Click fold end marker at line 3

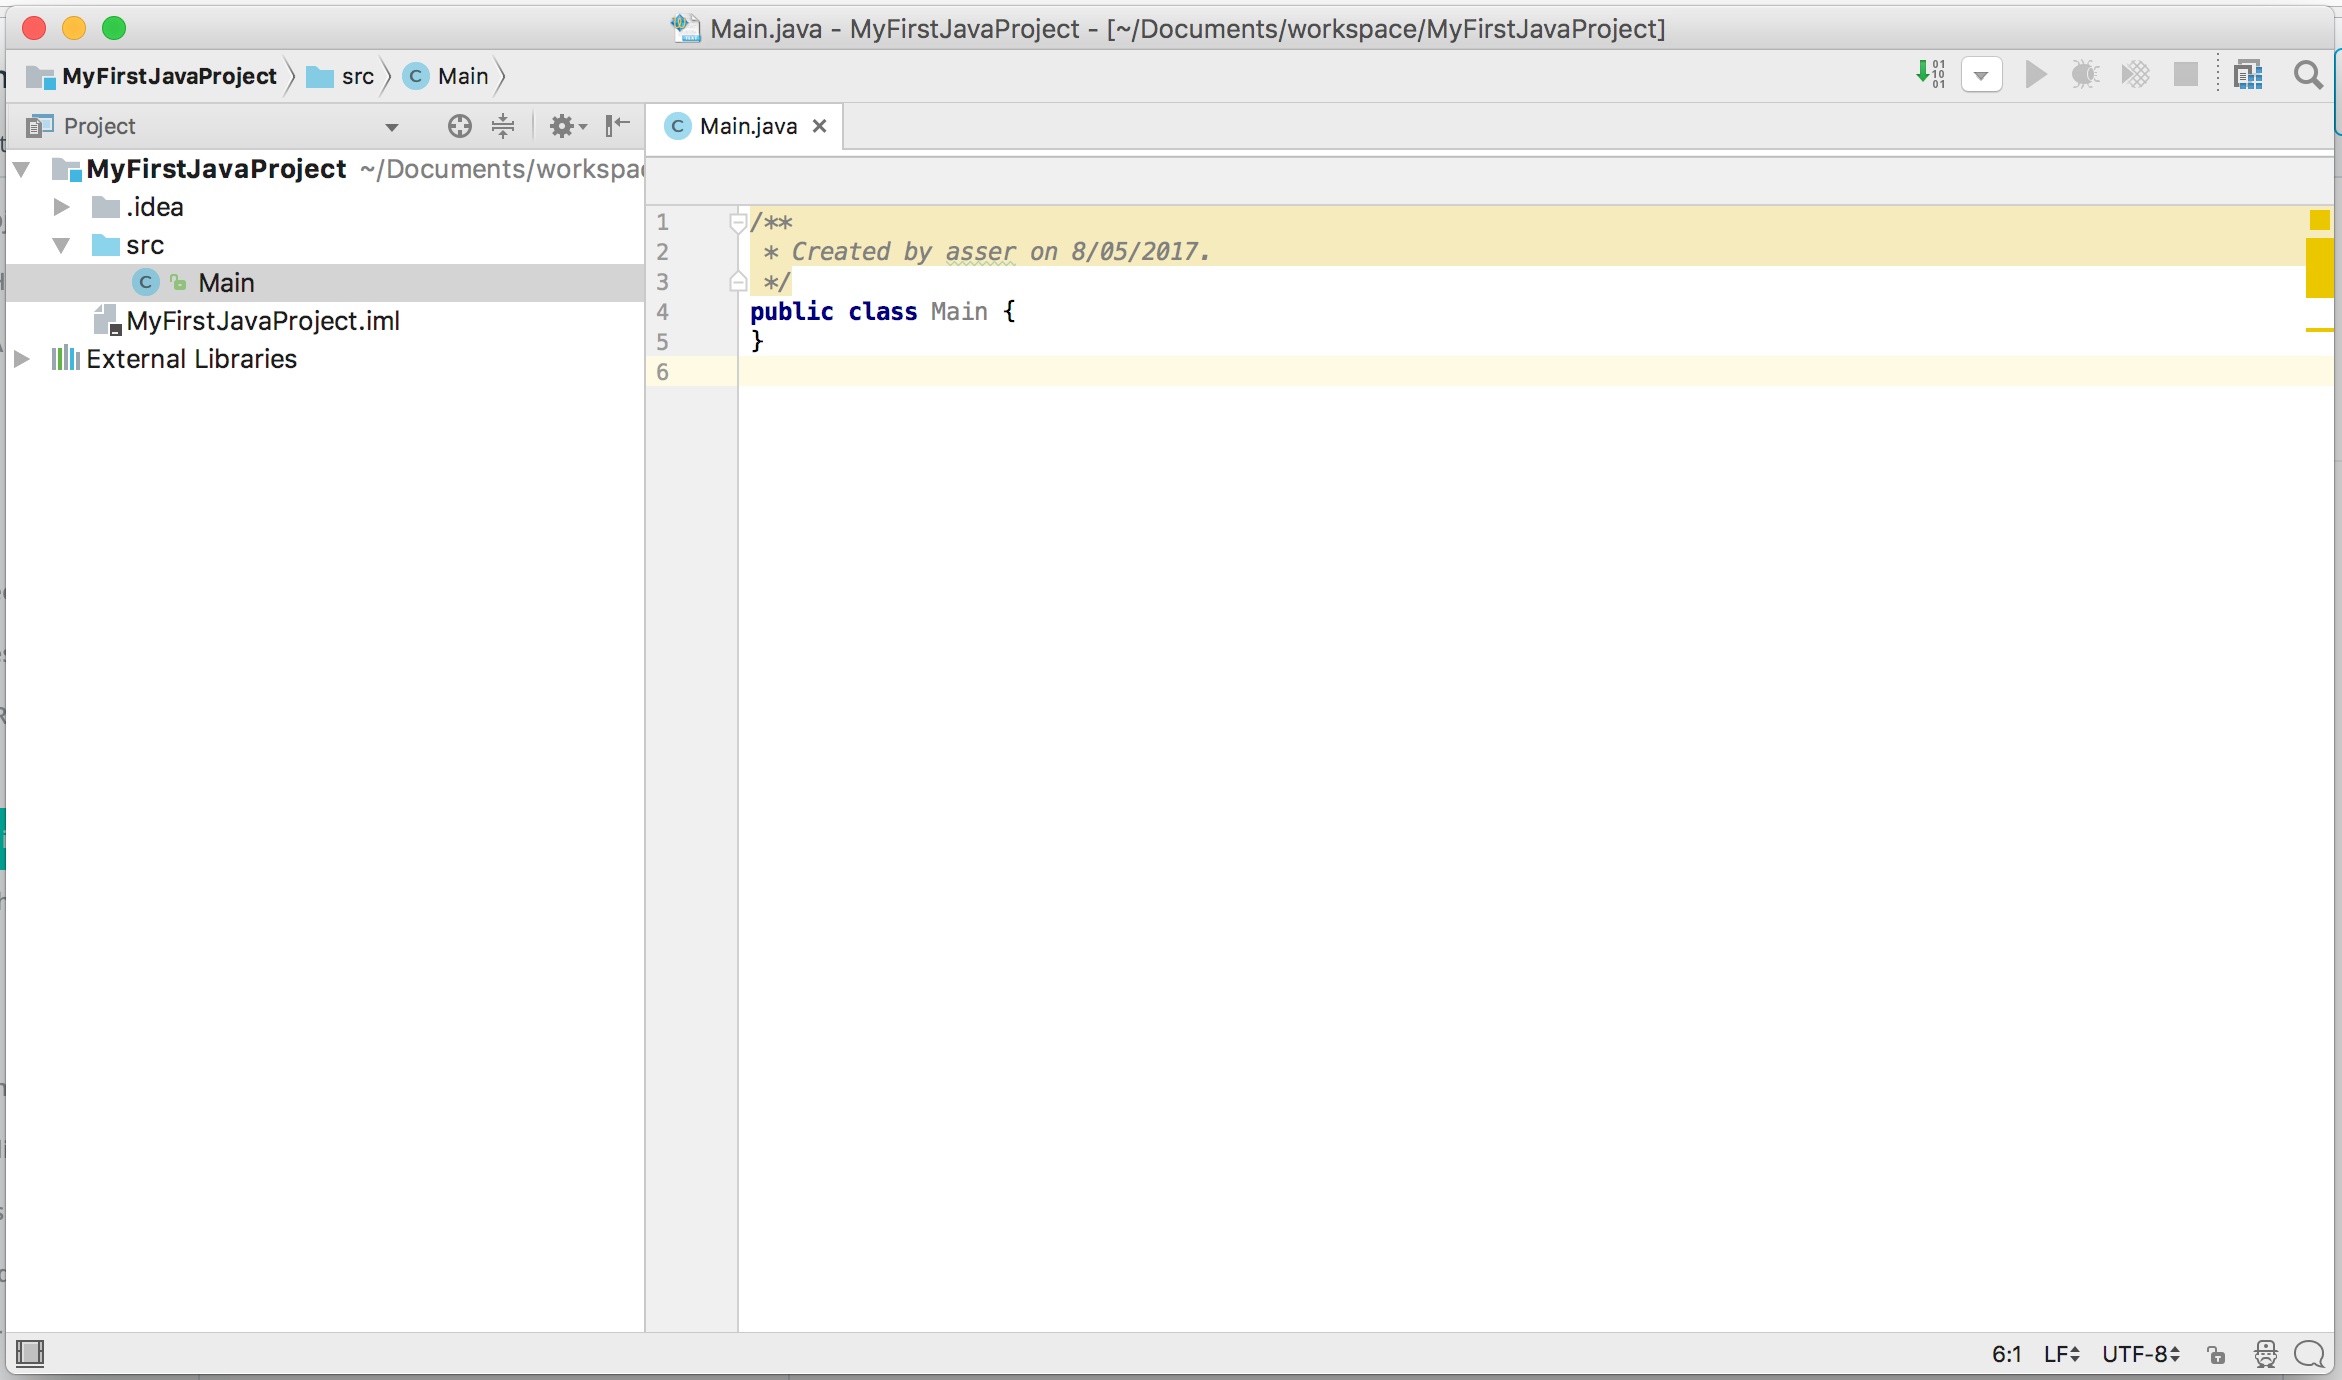pyautogui.click(x=738, y=282)
